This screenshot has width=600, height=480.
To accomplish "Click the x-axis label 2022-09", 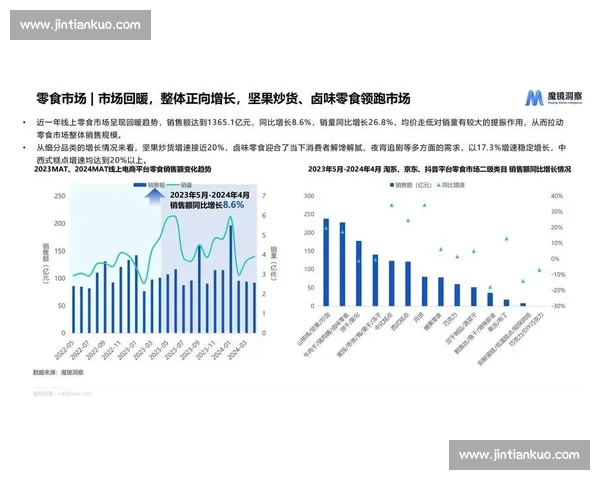I will pos(95,349).
